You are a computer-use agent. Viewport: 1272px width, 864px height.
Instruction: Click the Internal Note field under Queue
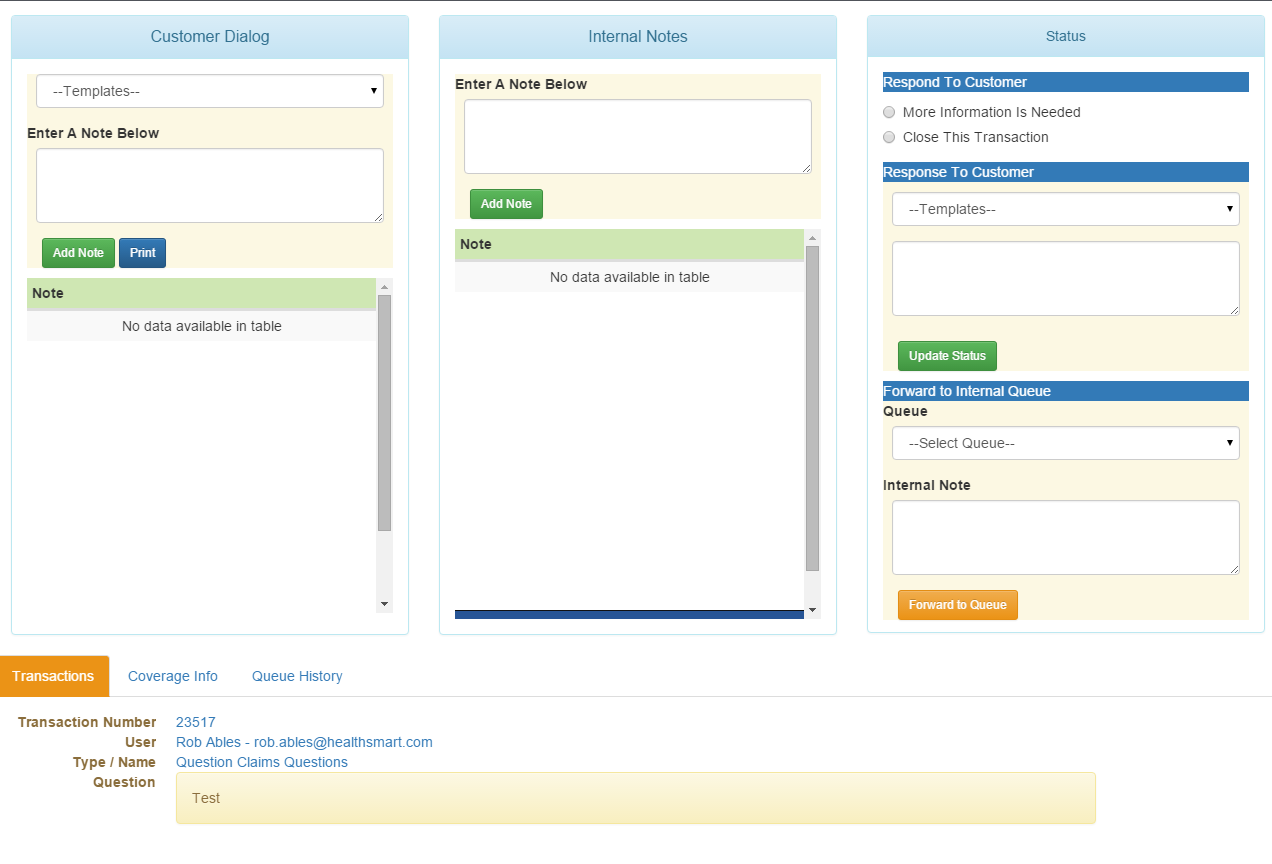pos(1065,538)
